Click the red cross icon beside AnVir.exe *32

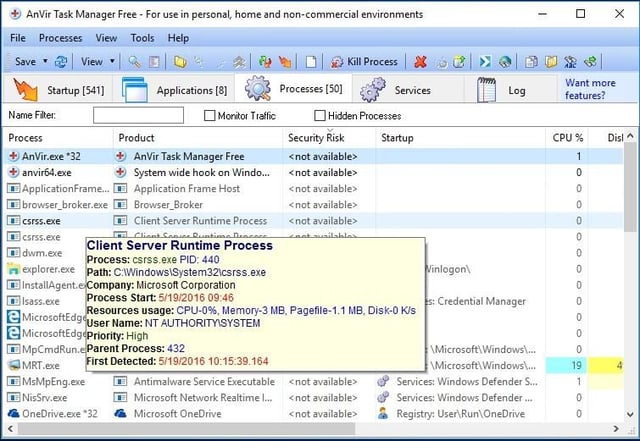coord(13,156)
